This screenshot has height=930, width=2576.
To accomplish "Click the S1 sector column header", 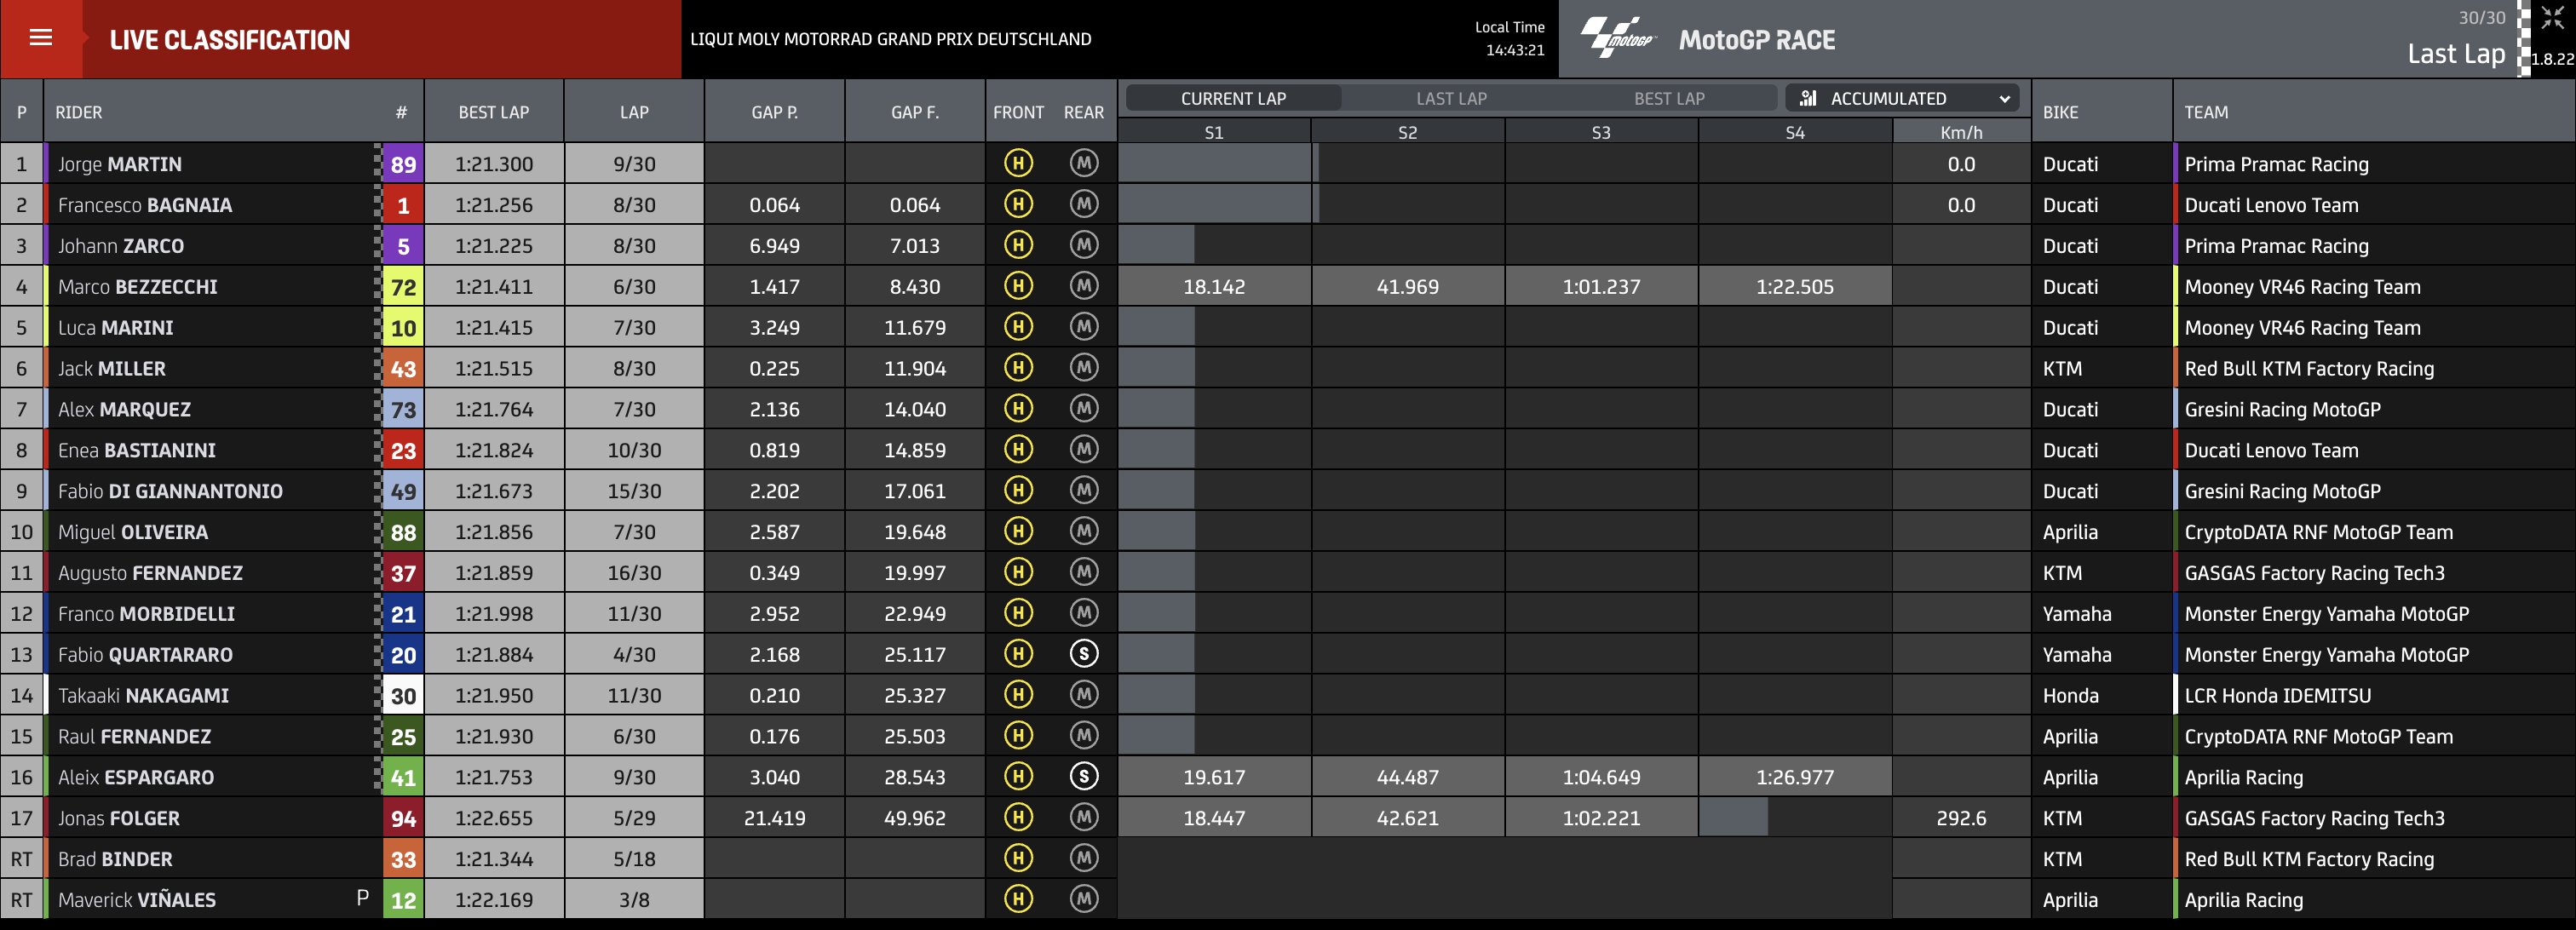I will tap(1214, 132).
